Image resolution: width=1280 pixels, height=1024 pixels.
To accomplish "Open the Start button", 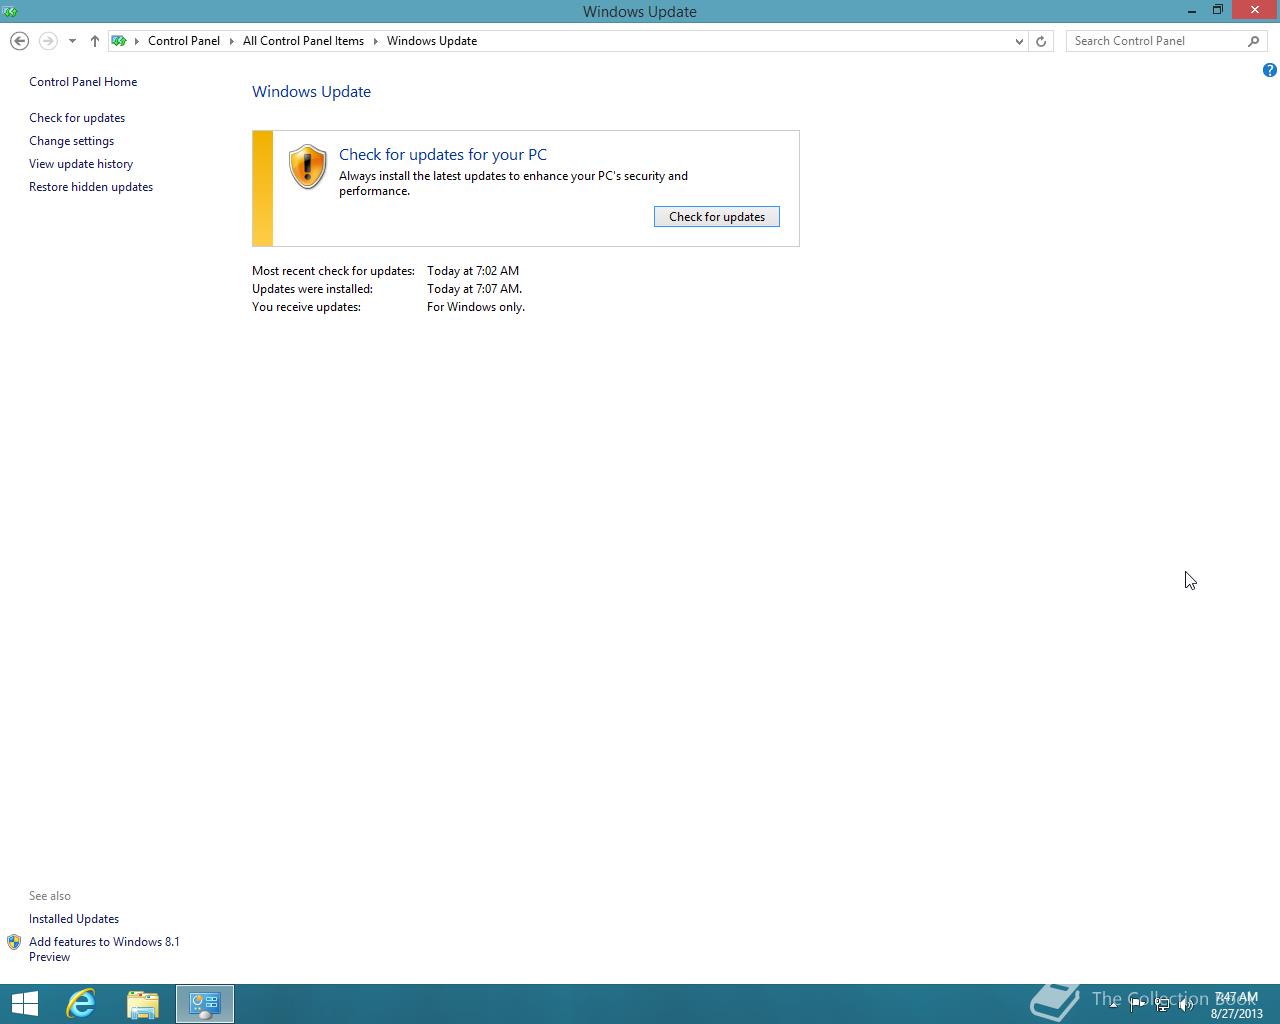I will pos(24,1004).
